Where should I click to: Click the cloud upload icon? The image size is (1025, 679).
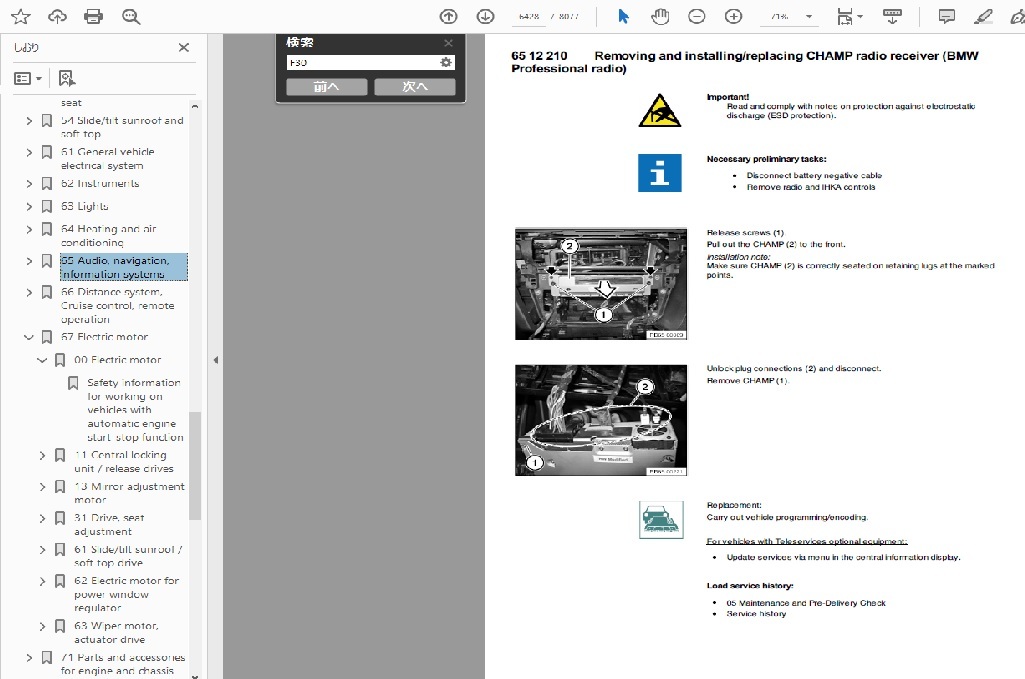pyautogui.click(x=58, y=16)
